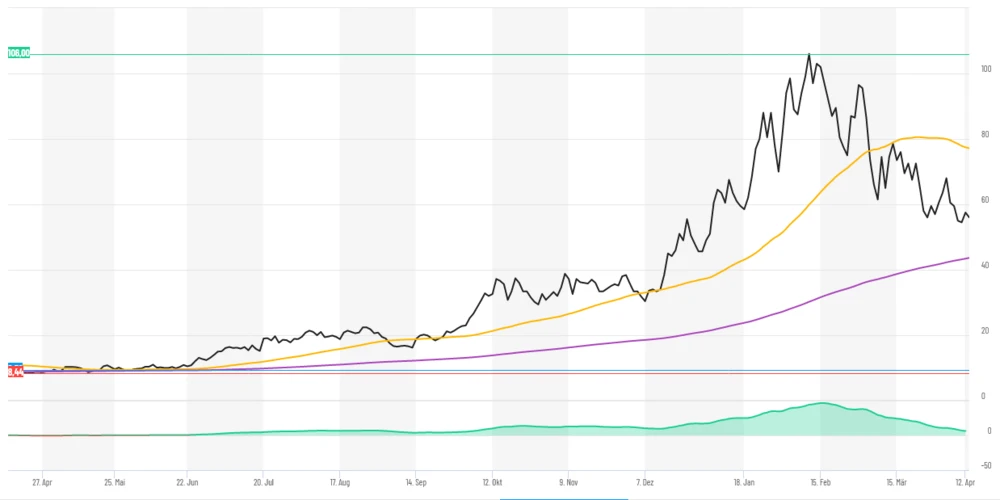The height and width of the screenshot is (500, 1000).
Task: Click the 15. Mär date label
Action: 896,480
